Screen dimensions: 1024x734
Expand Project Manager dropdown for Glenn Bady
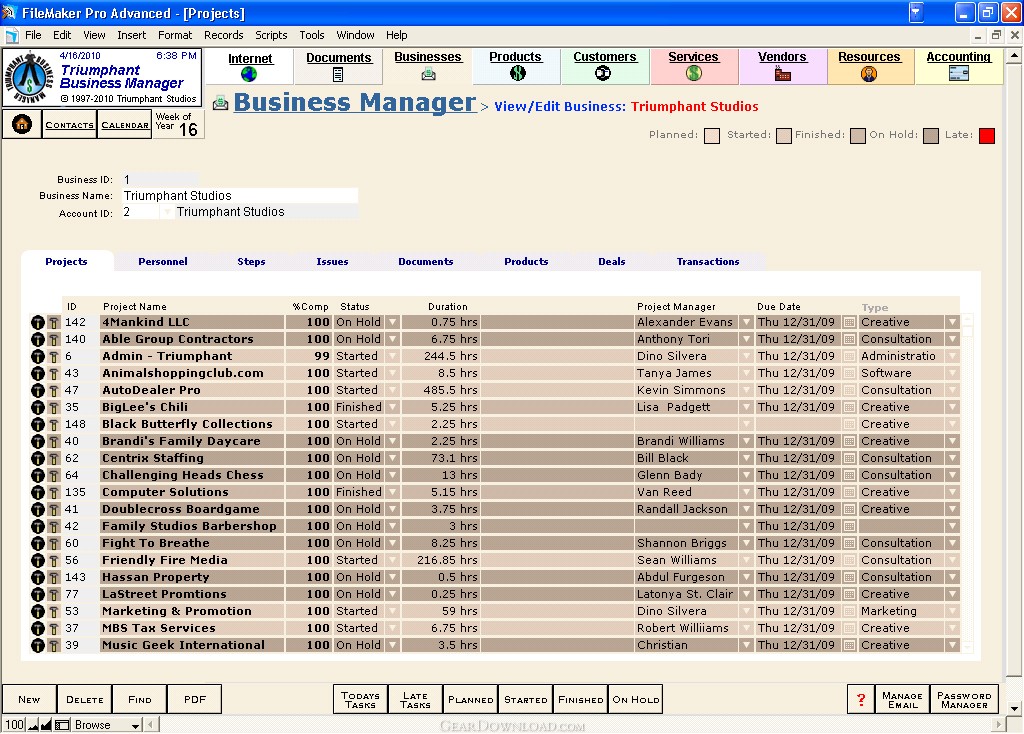746,475
